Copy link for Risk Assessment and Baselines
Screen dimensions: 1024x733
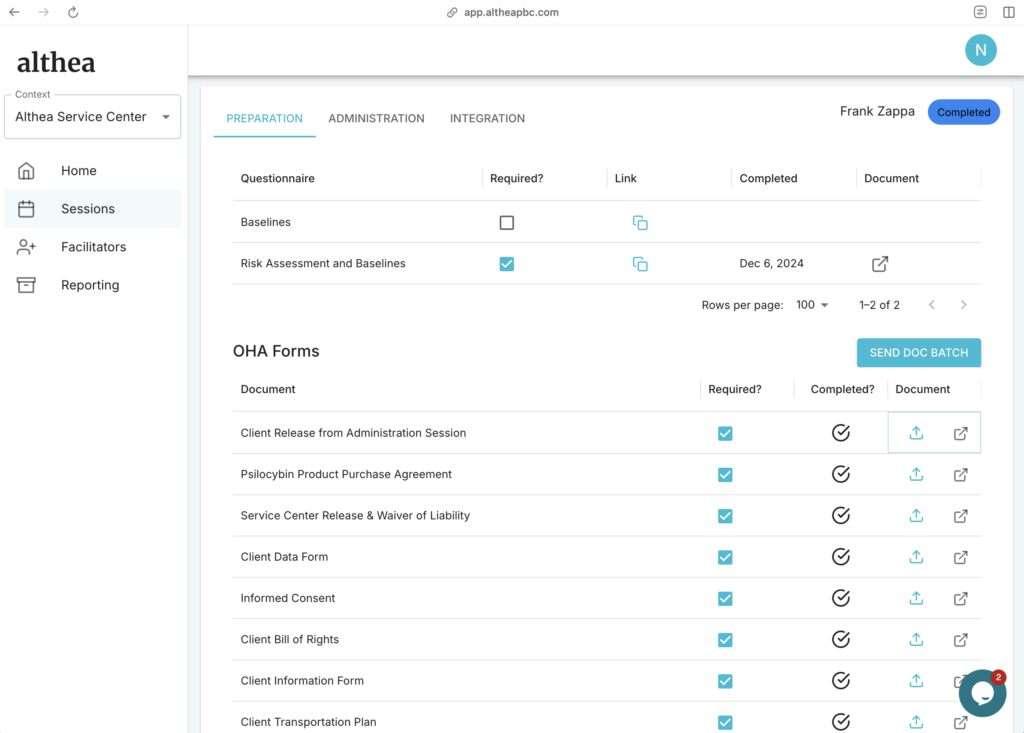[x=640, y=264]
